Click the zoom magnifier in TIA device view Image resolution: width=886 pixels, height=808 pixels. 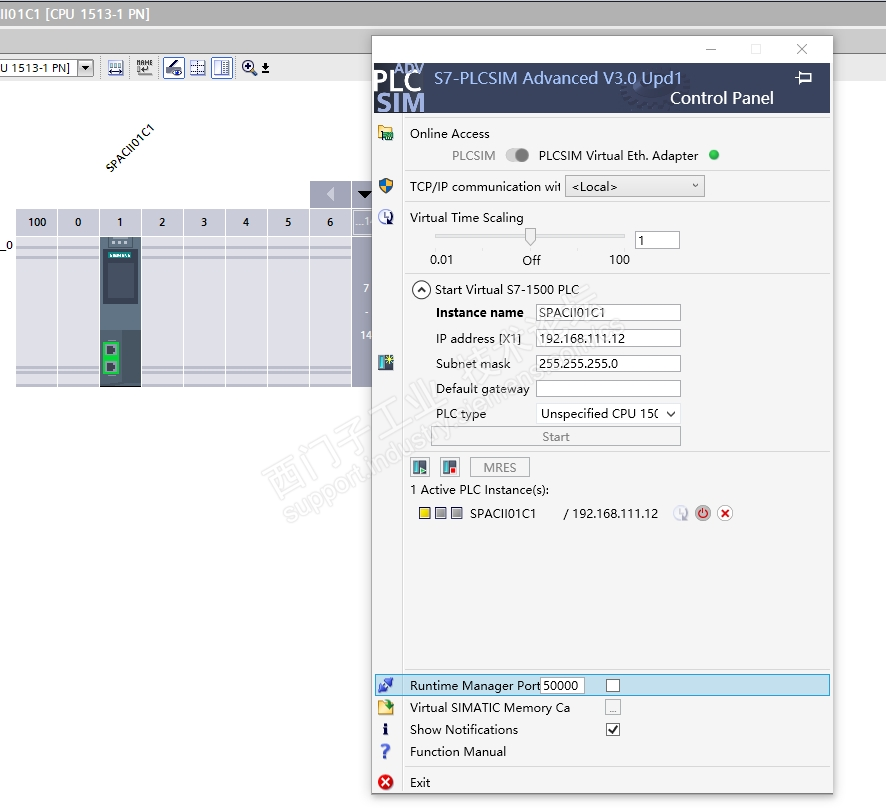coord(249,68)
